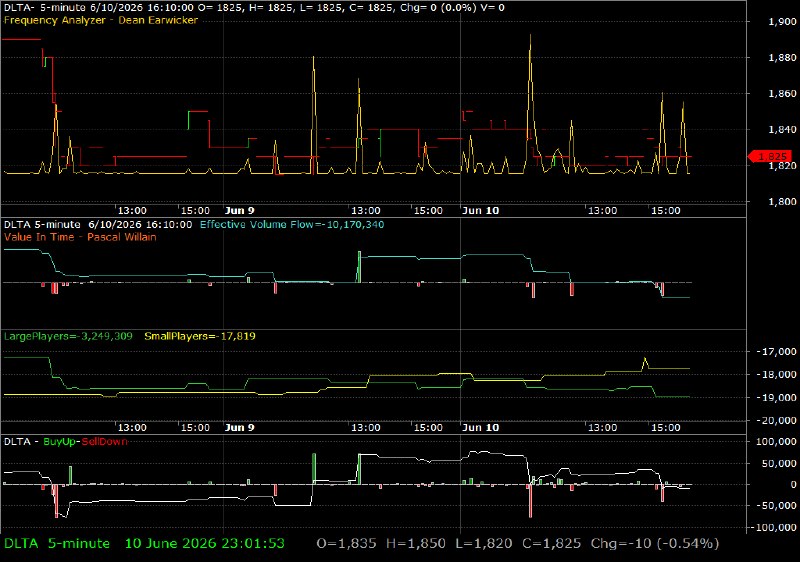The image size is (800, 562).
Task: Click the 1,900 price axis label
Action: [782, 21]
